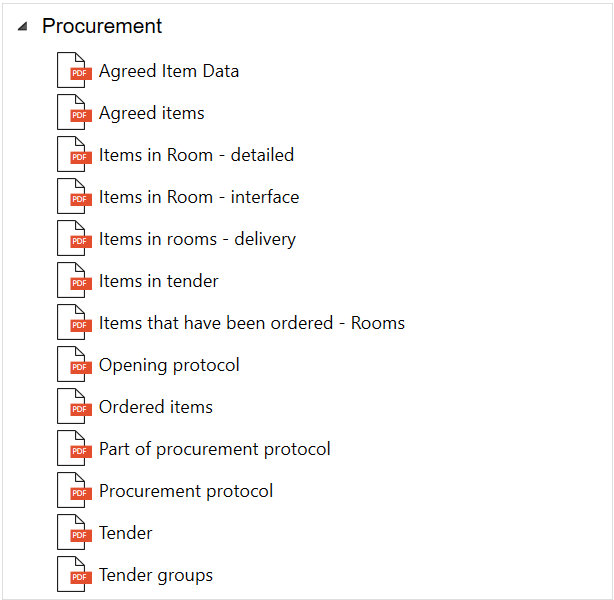Click PDF icon beside Agreed Item Data

click(73, 71)
